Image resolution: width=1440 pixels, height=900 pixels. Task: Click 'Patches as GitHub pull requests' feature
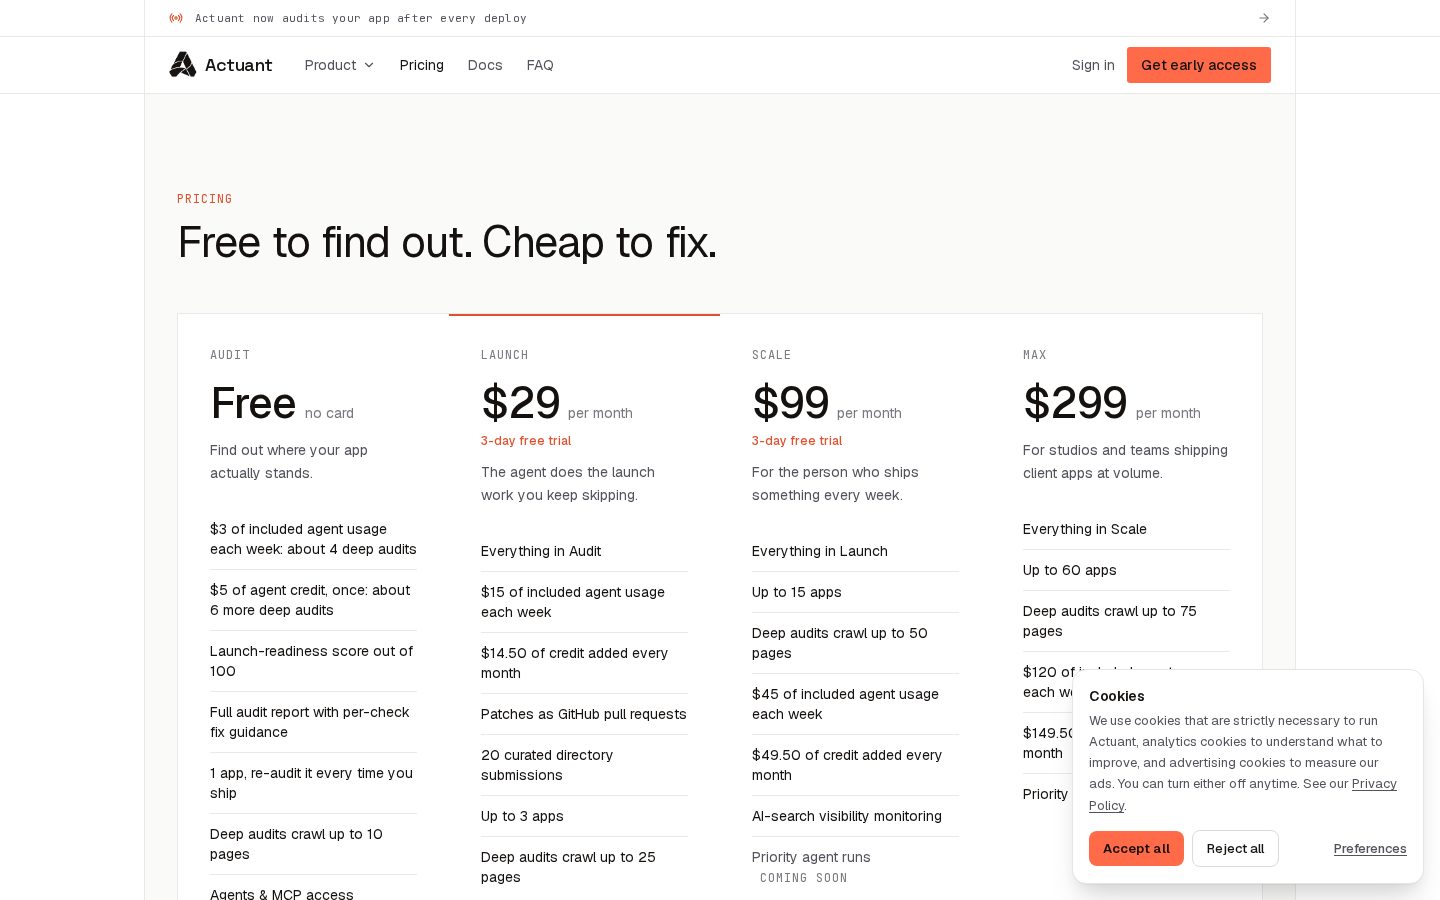coord(584,714)
